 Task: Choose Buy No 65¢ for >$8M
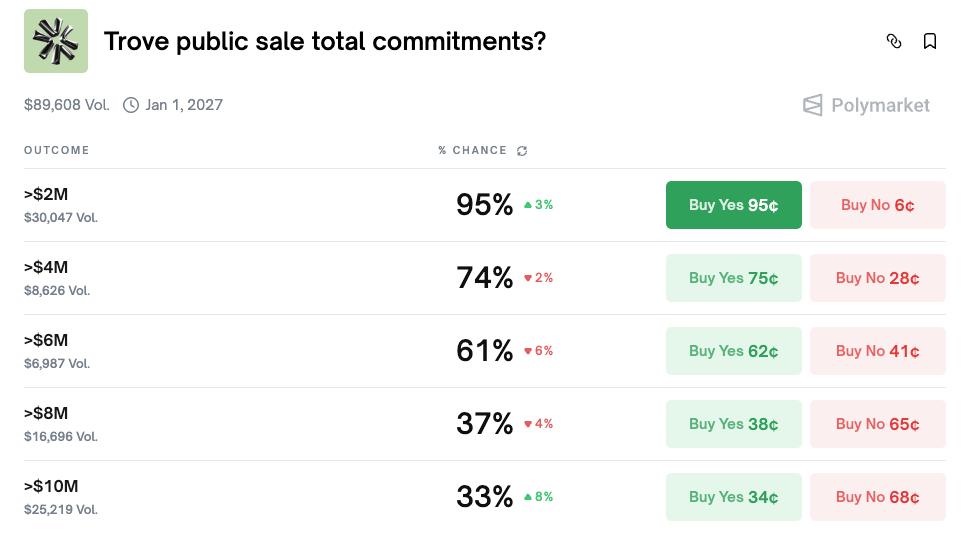(x=877, y=424)
